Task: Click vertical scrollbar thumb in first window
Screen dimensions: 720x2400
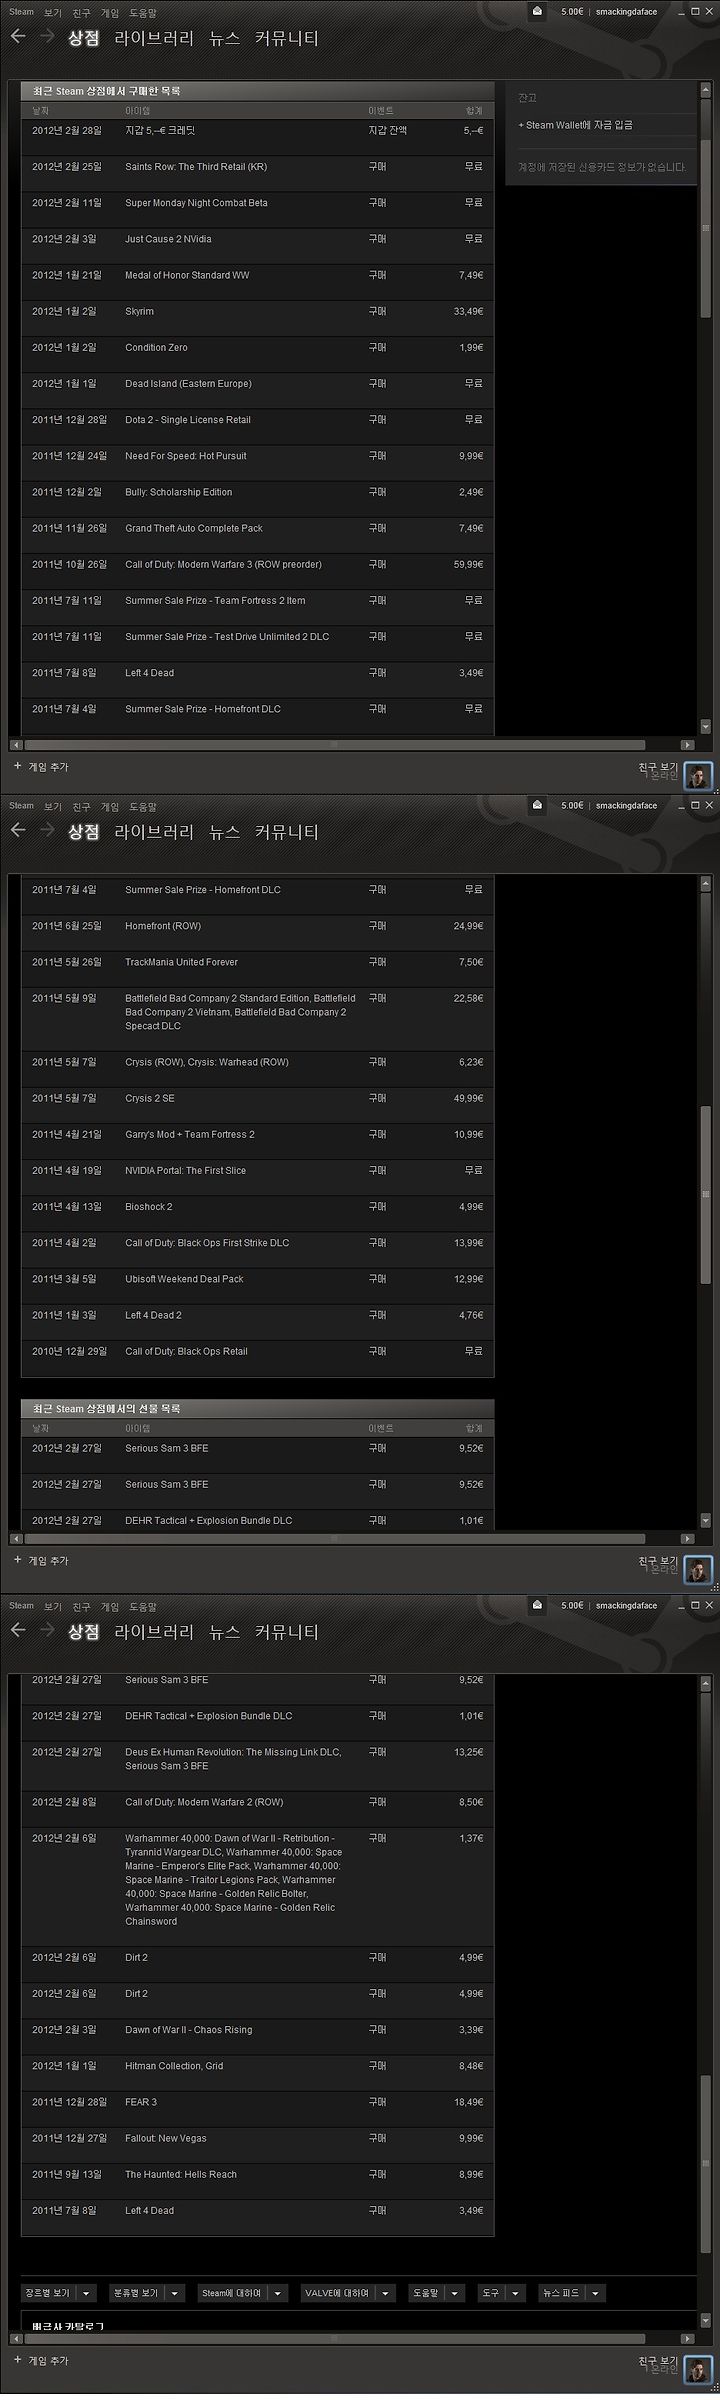Action: coord(705,228)
